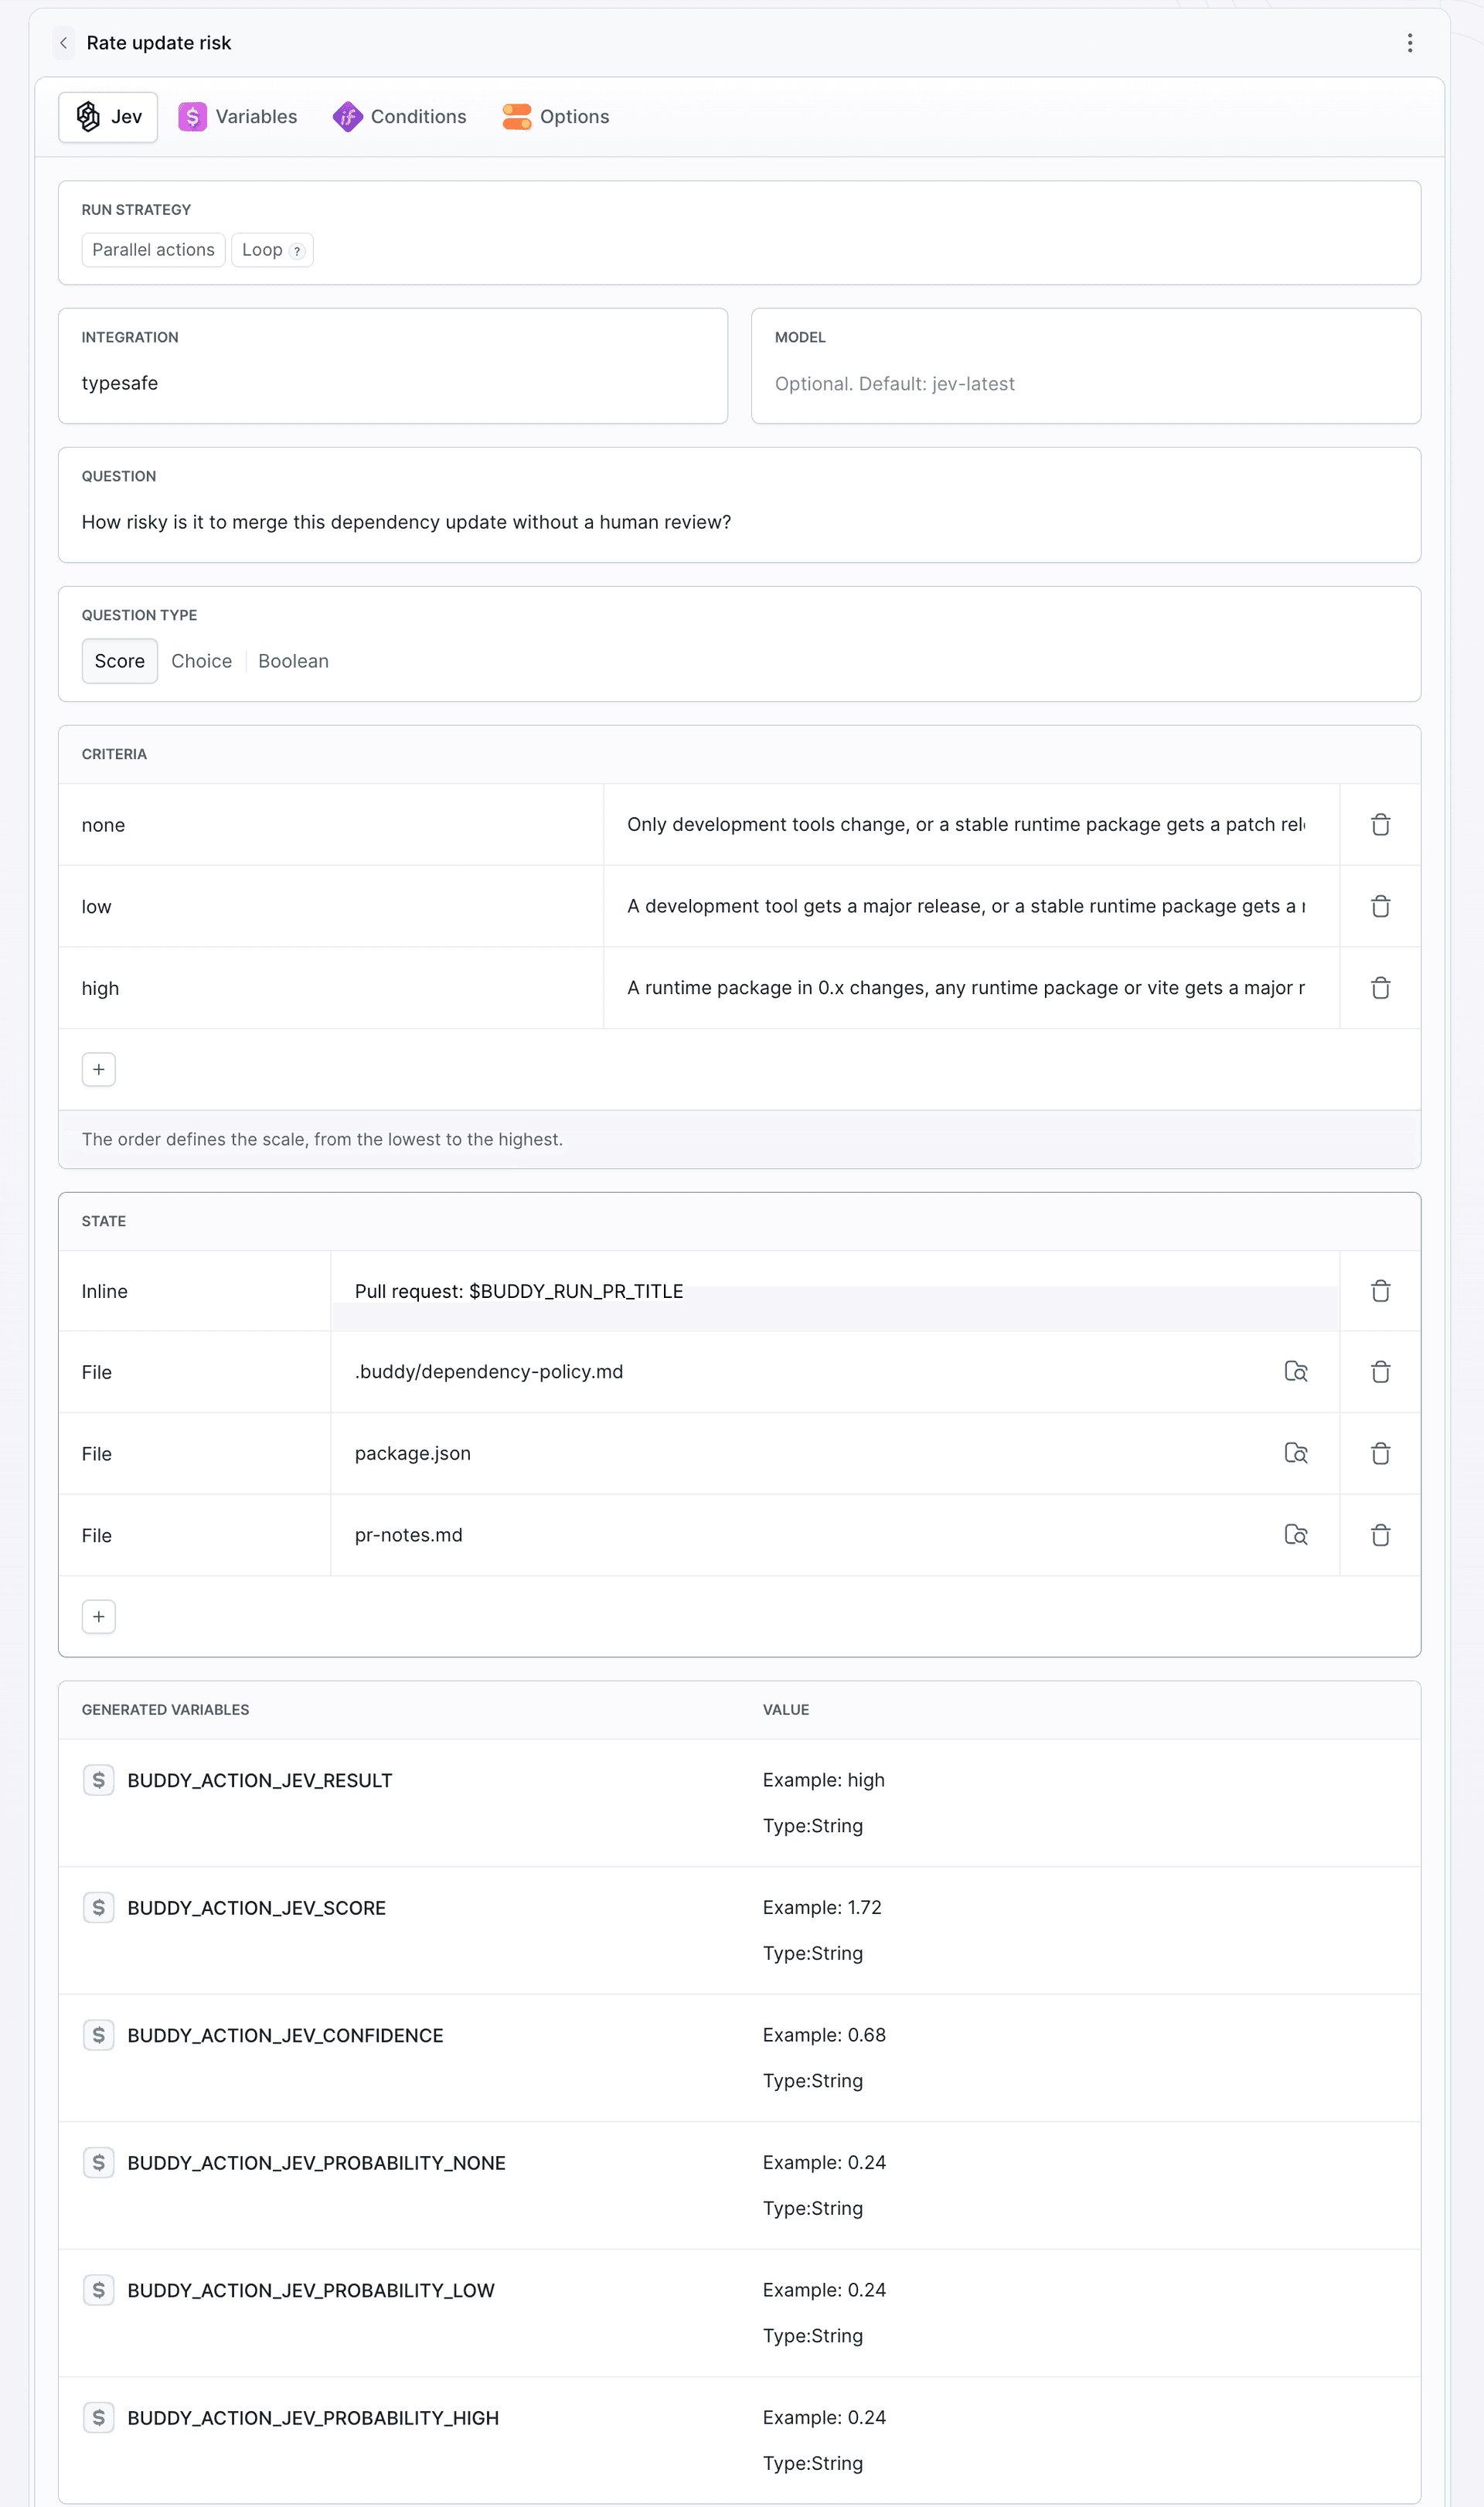Image resolution: width=1484 pixels, height=2507 pixels.
Task: Show Loop help question mark tooltip
Action: coord(297,251)
